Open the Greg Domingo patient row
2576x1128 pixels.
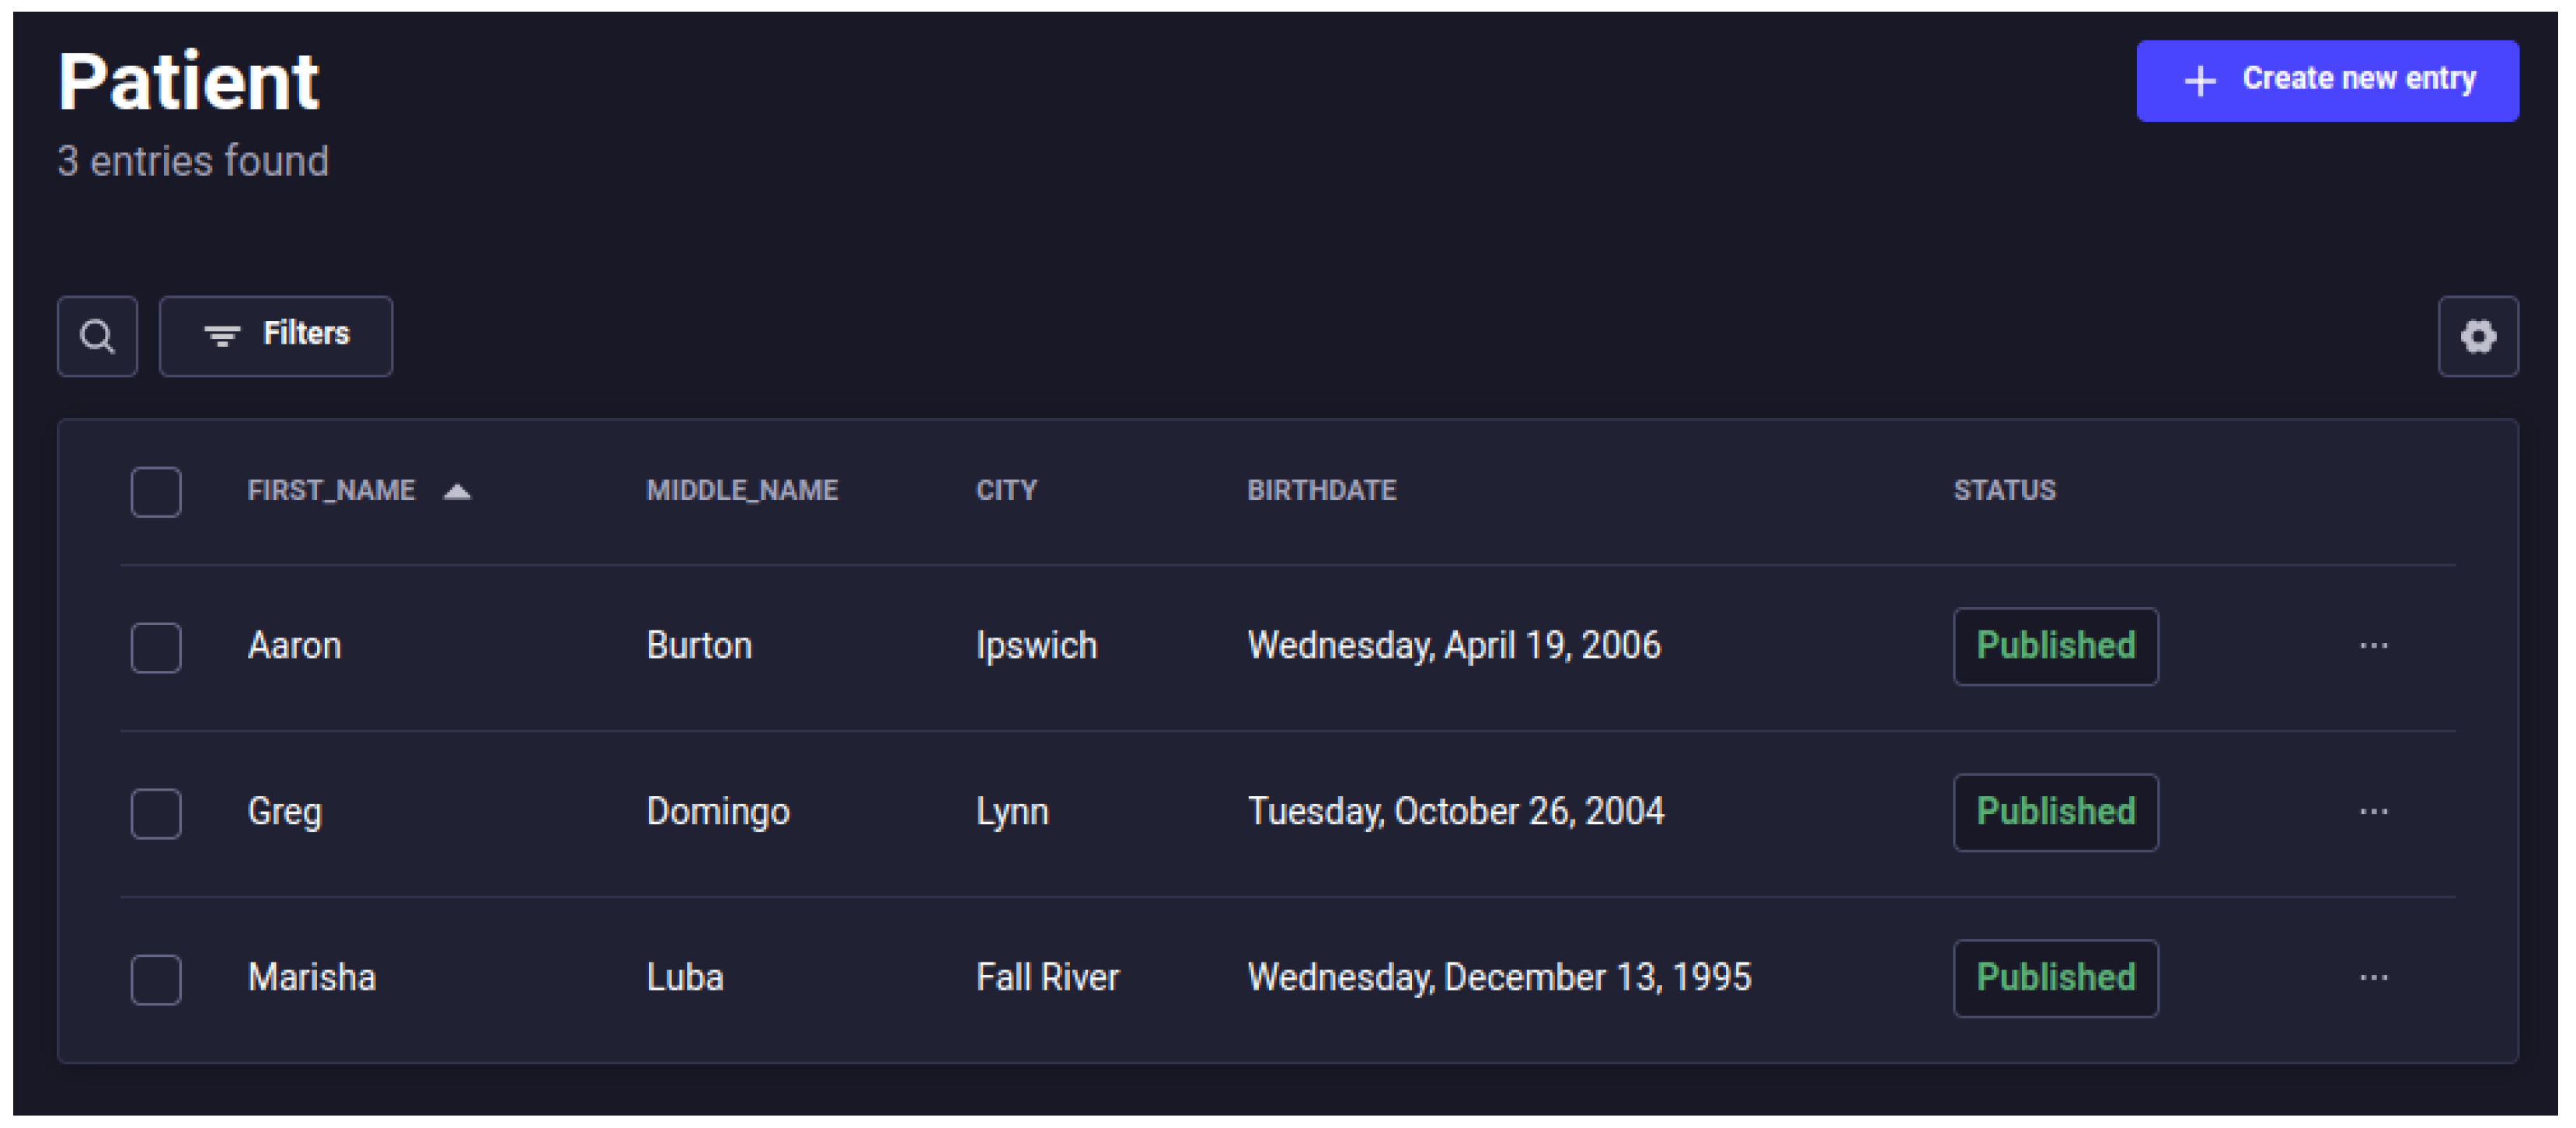[x=1287, y=814]
